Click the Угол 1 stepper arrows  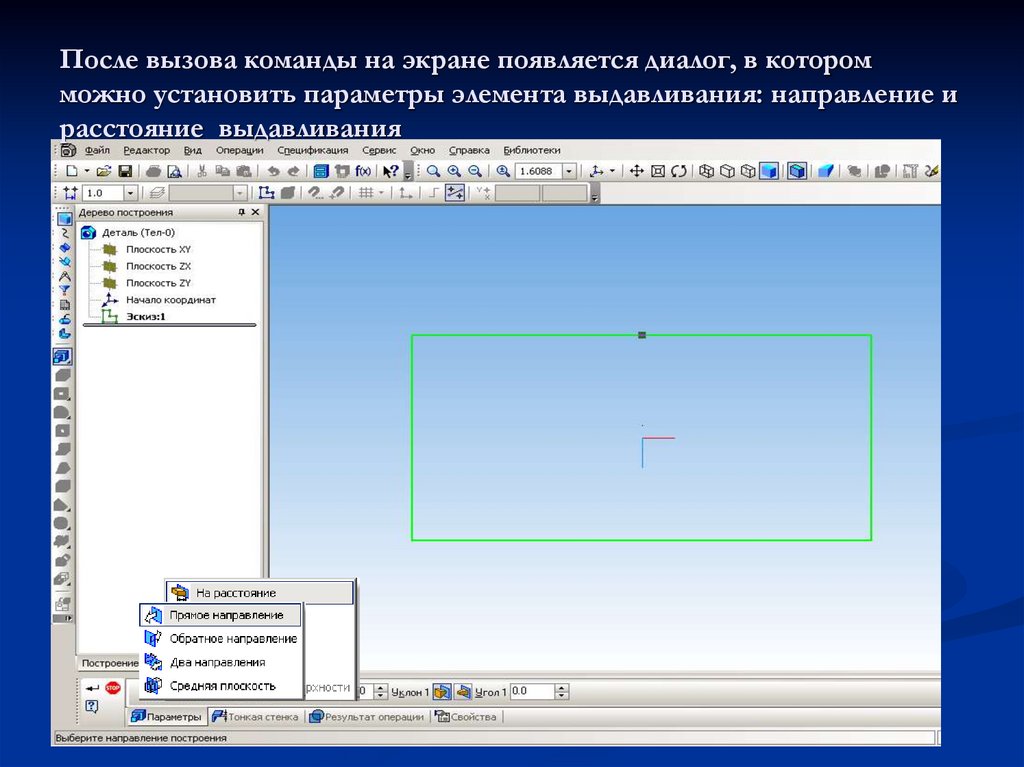(562, 691)
